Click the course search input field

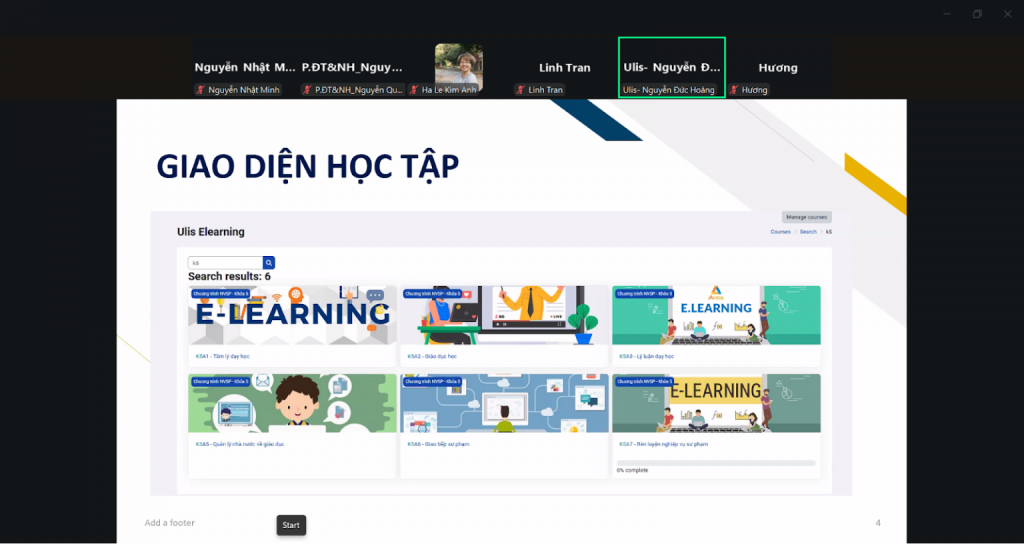226,263
